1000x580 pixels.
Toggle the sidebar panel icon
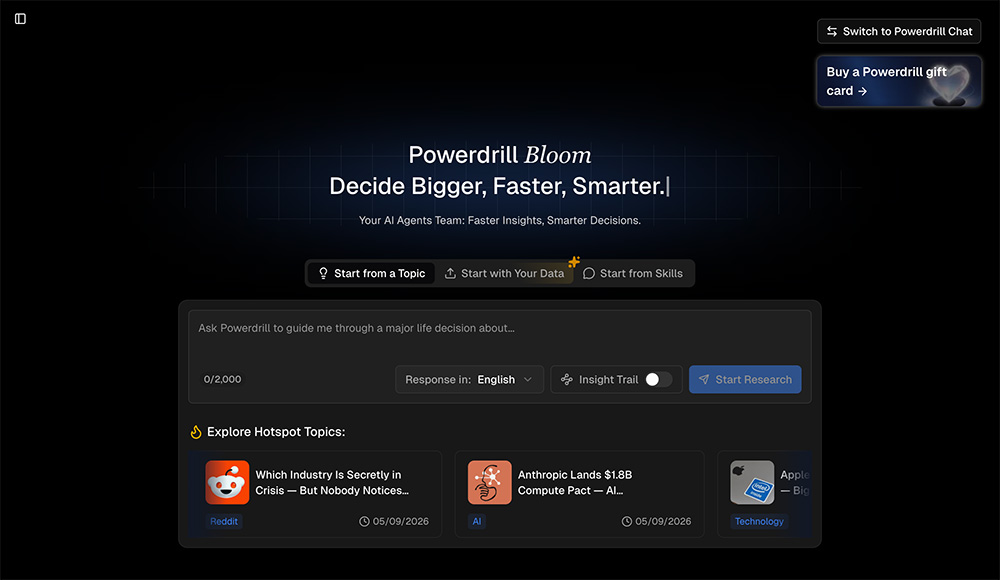[x=20, y=19]
